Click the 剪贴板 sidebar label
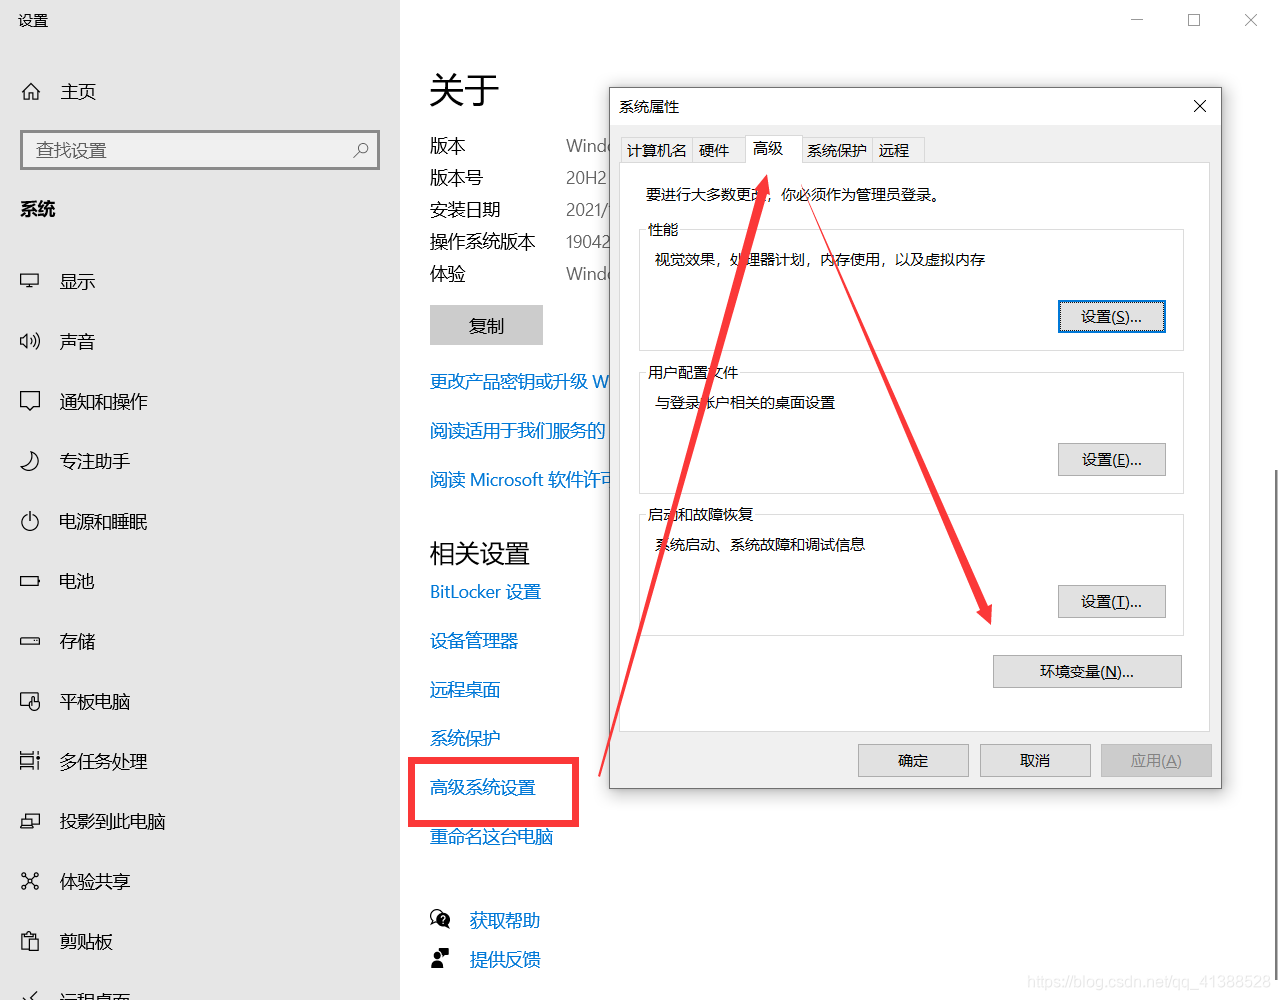This screenshot has height=1000, width=1280. [x=86, y=942]
